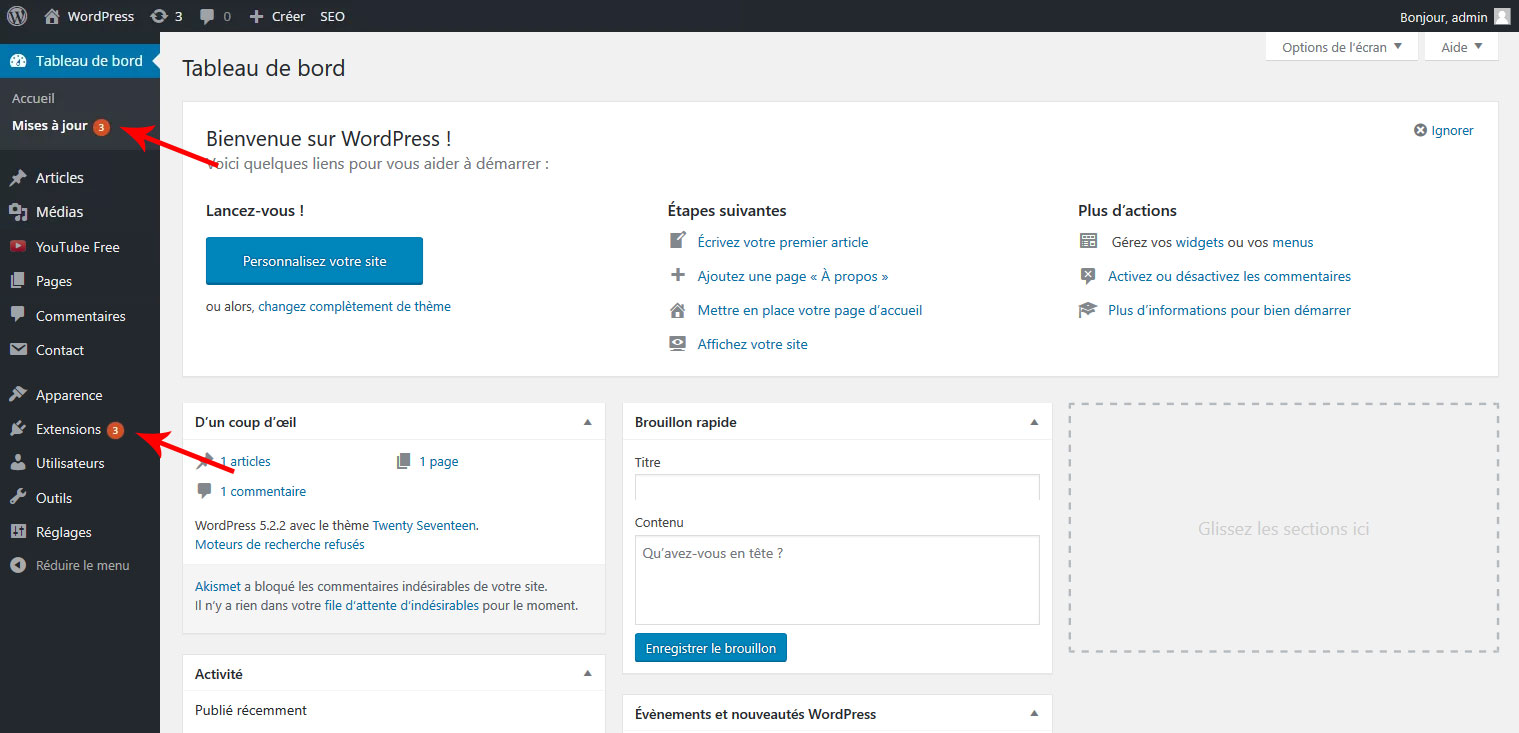
Task: Open file d'attente d'indésirables link
Action: click(402, 605)
